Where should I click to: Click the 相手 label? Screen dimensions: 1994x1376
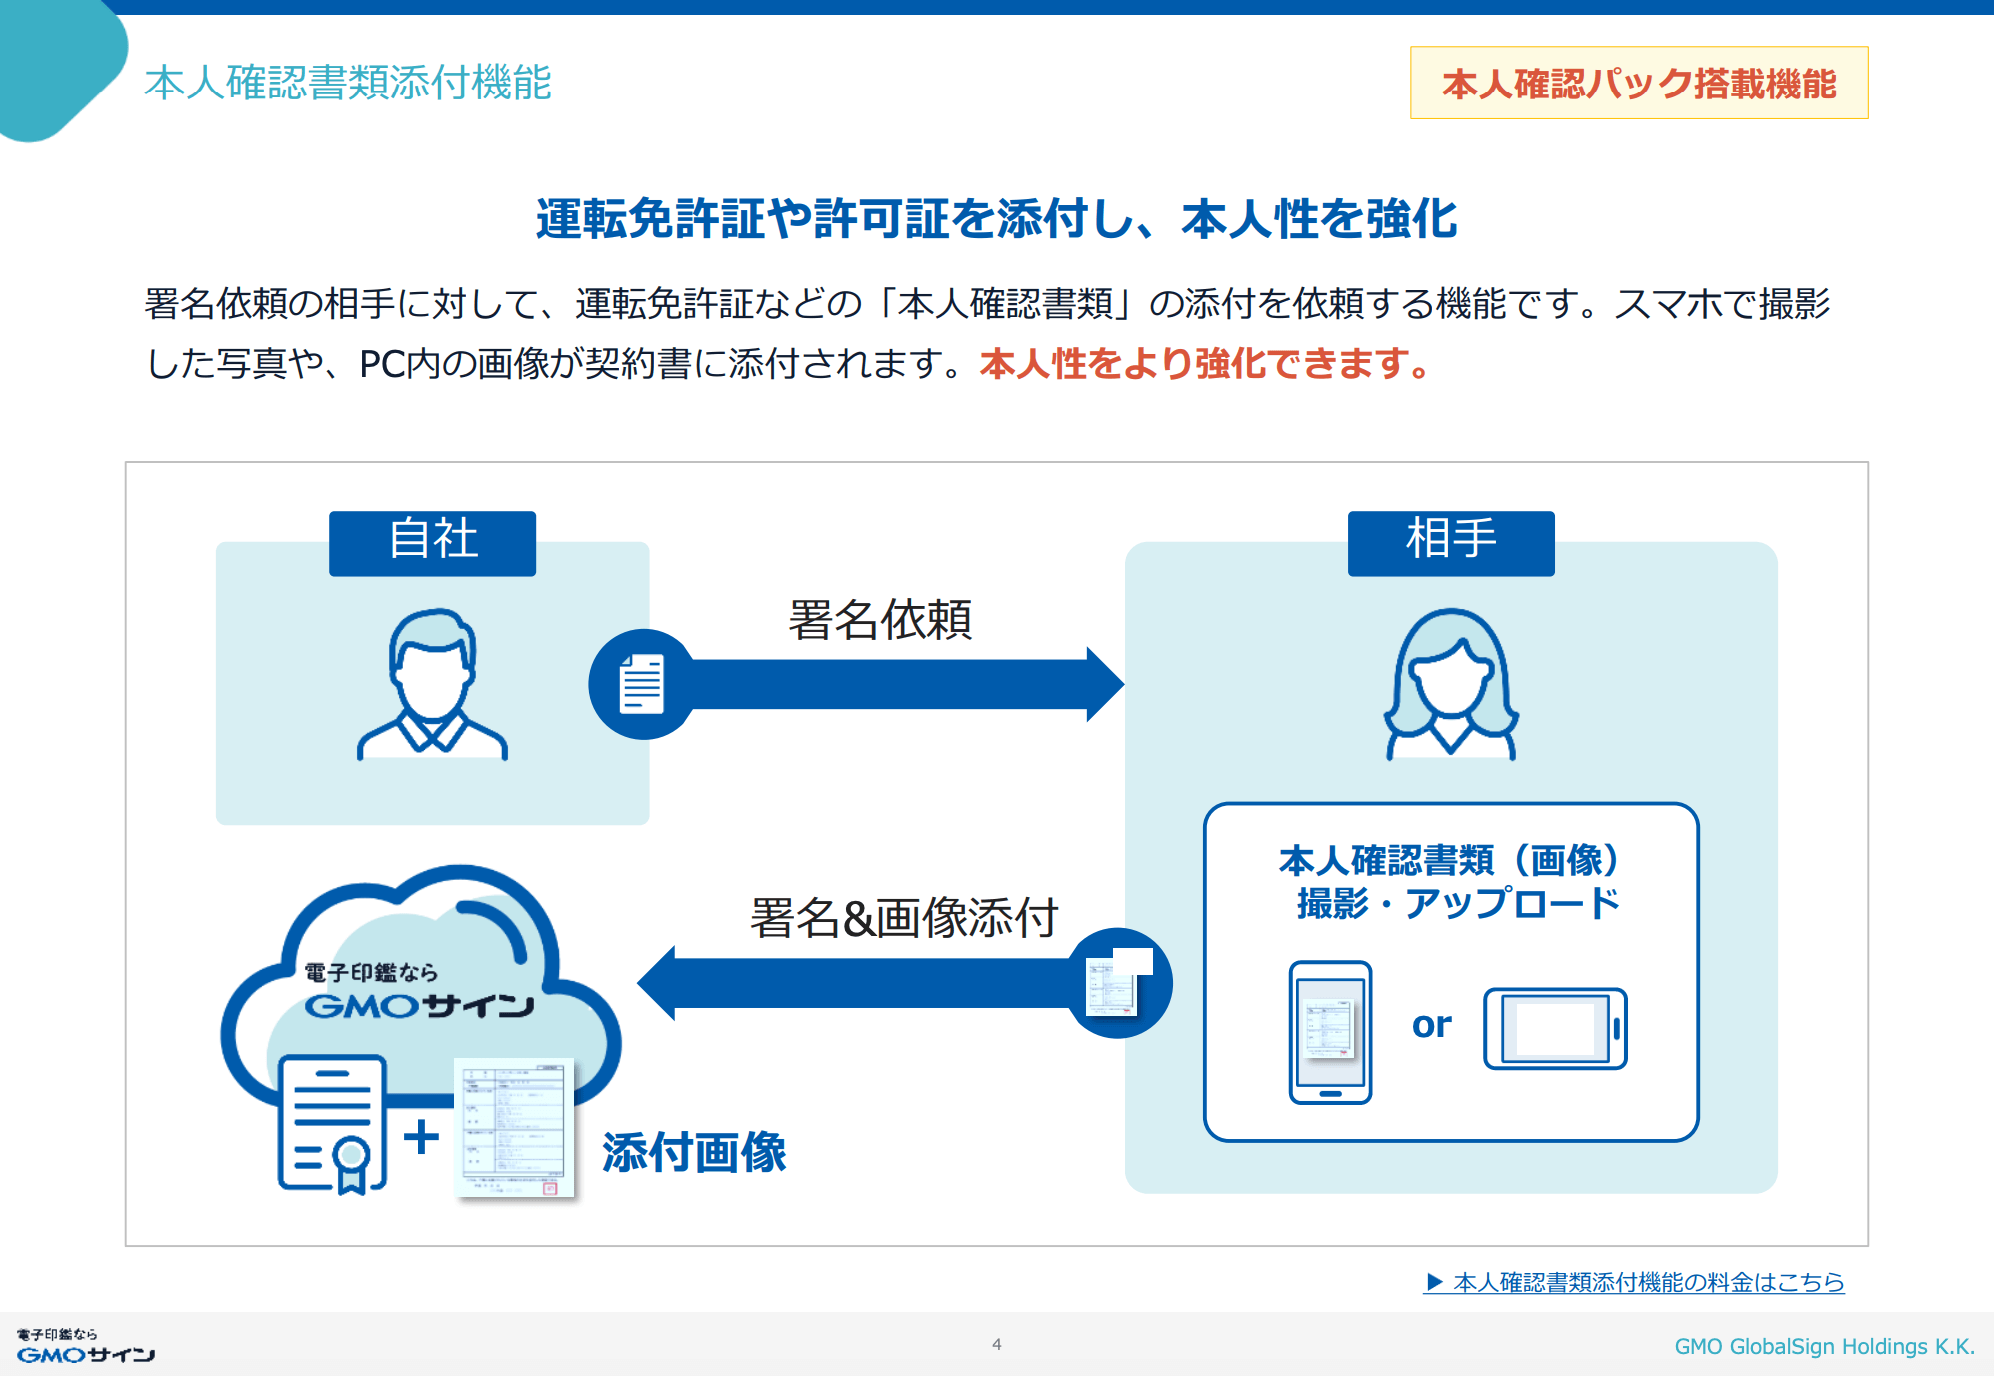point(1450,541)
